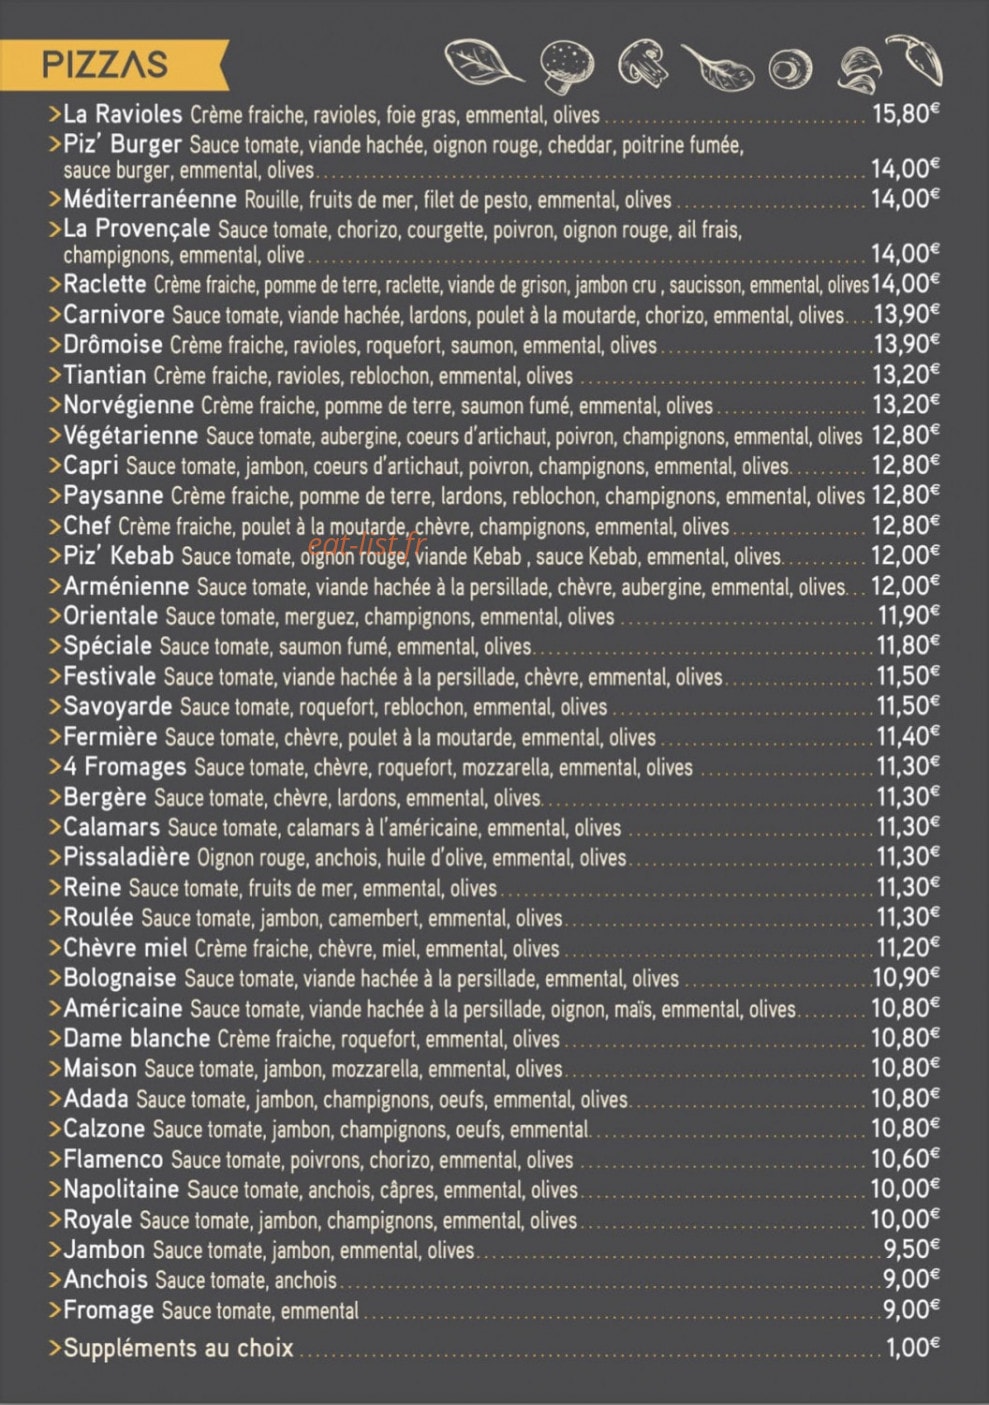989x1405 pixels.
Task: Click the arrow before La Ravioles
Action: 55,115
